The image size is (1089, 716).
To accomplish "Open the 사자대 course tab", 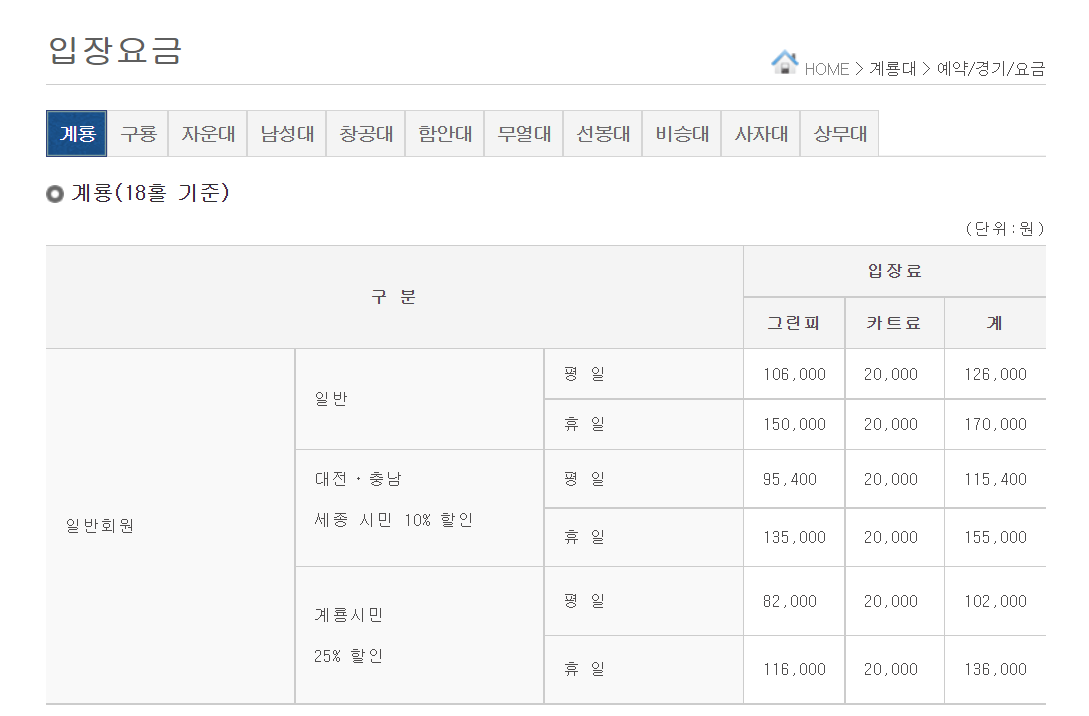I will 760,133.
